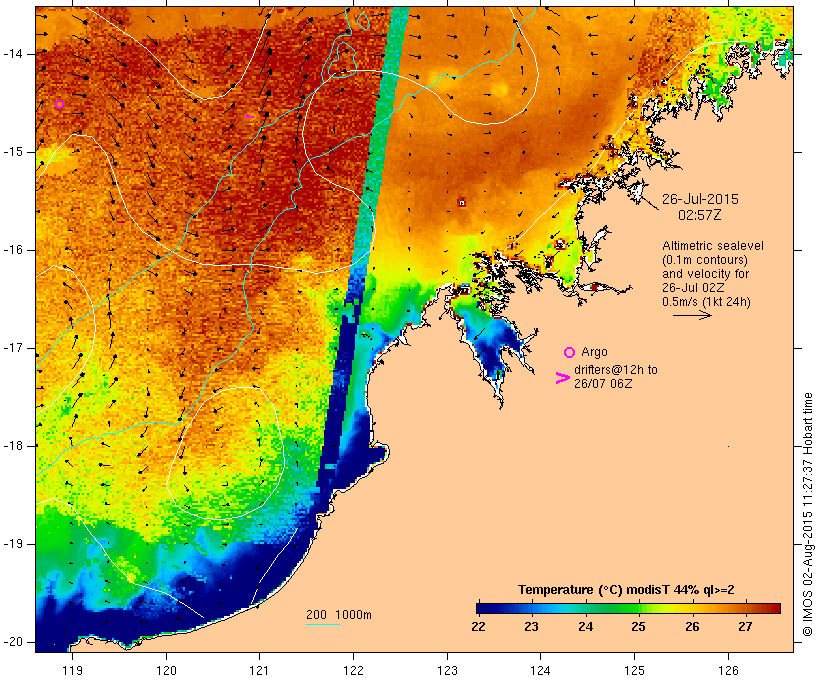
Task: Click the cyan 200 1000m isobath legend line
Action: (x=323, y=624)
